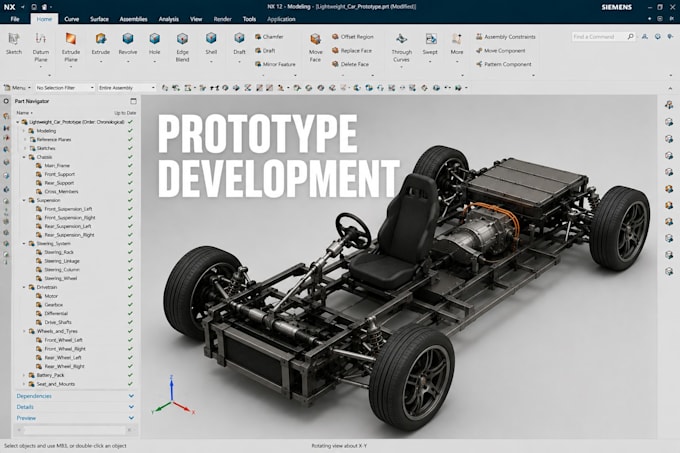Screen dimensions: 680x453
Task: Expand the Battery_Pack node
Action: coord(24,375)
